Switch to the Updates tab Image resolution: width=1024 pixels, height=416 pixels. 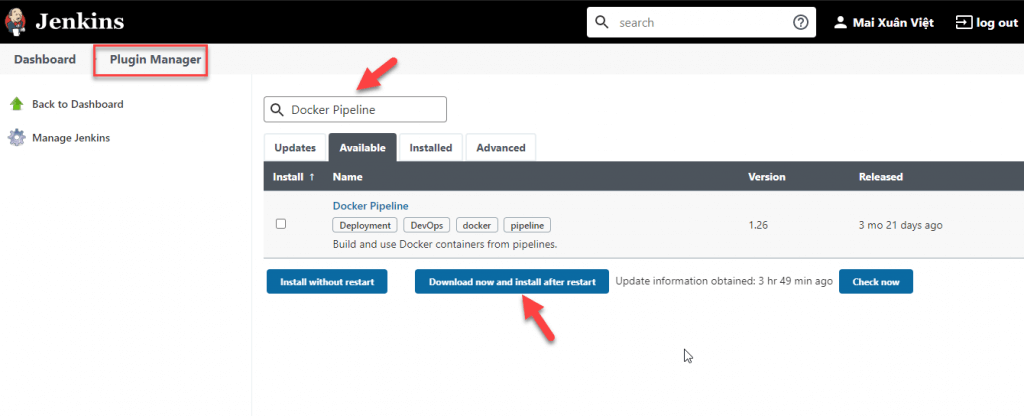(295, 148)
